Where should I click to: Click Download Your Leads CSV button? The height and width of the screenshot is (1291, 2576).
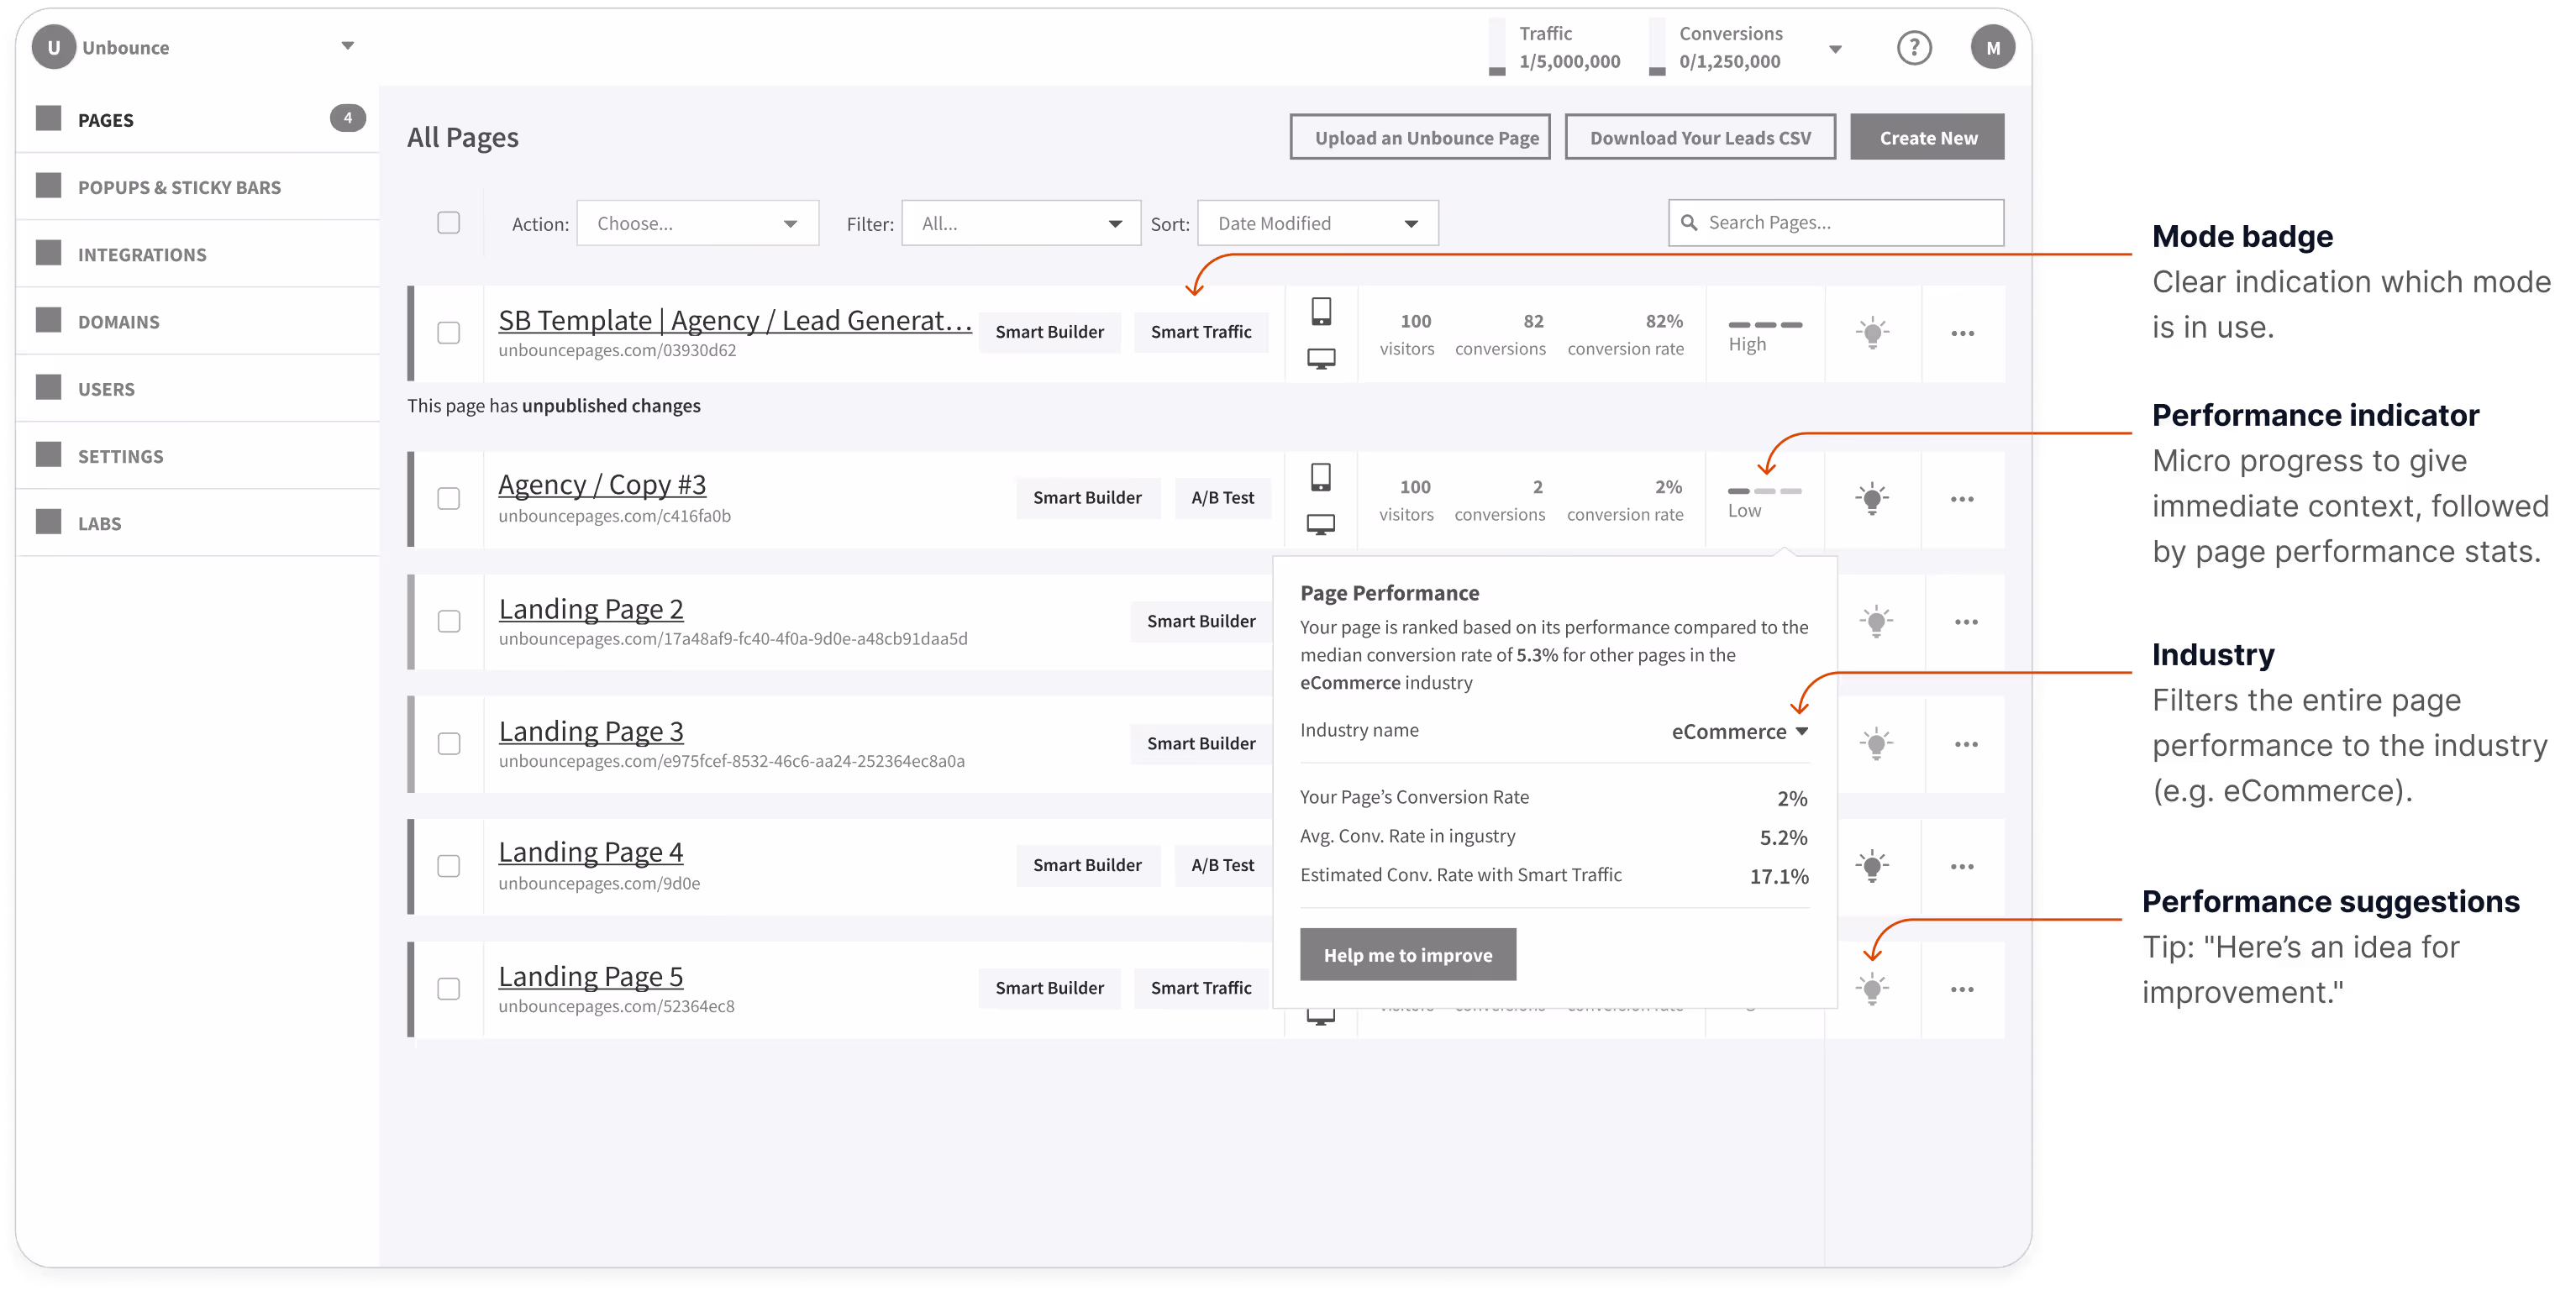coord(1700,137)
